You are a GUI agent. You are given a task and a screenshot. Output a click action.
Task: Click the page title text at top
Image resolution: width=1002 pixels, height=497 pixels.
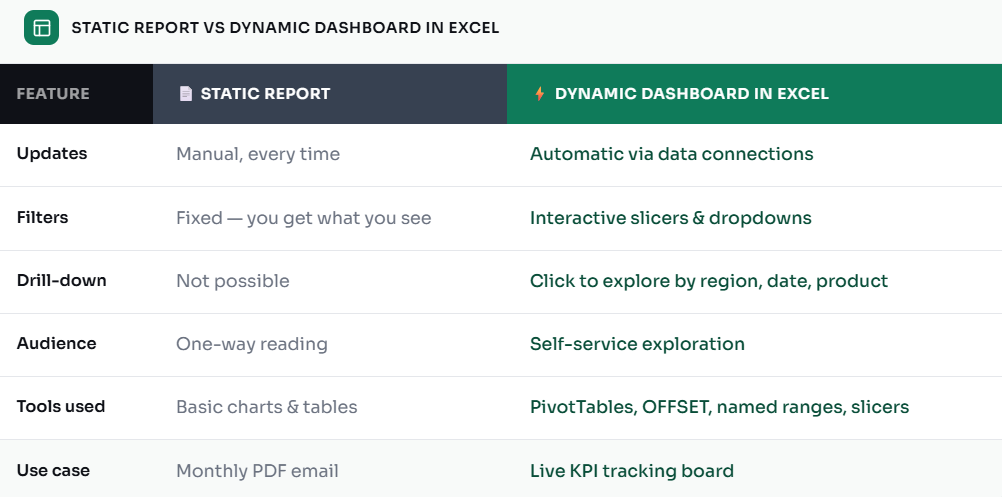[285, 28]
